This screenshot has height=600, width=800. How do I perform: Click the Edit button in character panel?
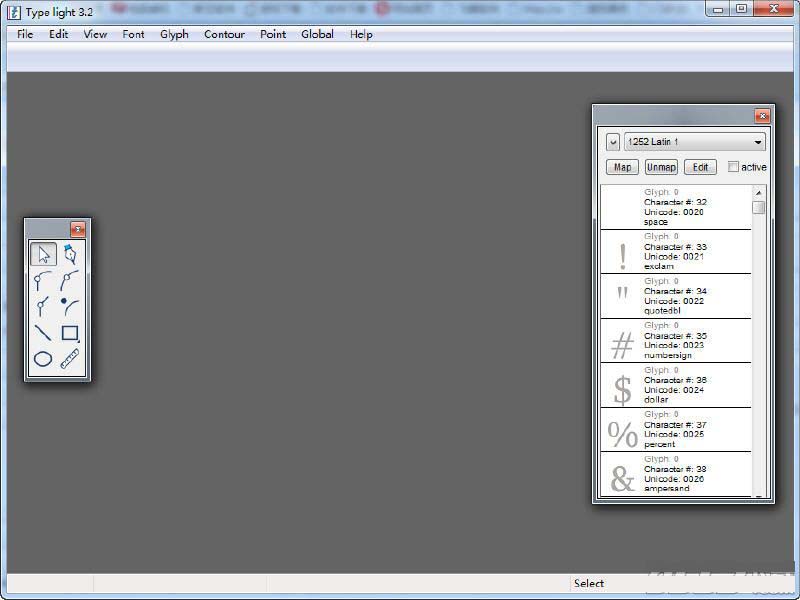tap(700, 167)
